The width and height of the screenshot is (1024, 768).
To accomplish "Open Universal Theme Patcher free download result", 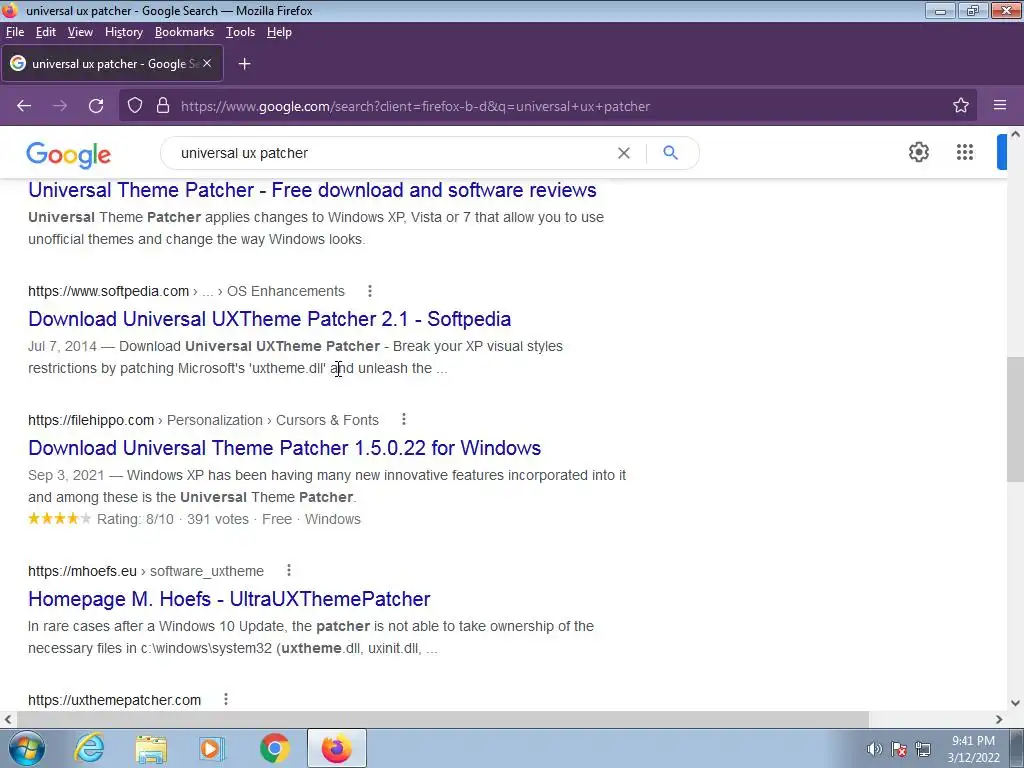I will point(312,190).
